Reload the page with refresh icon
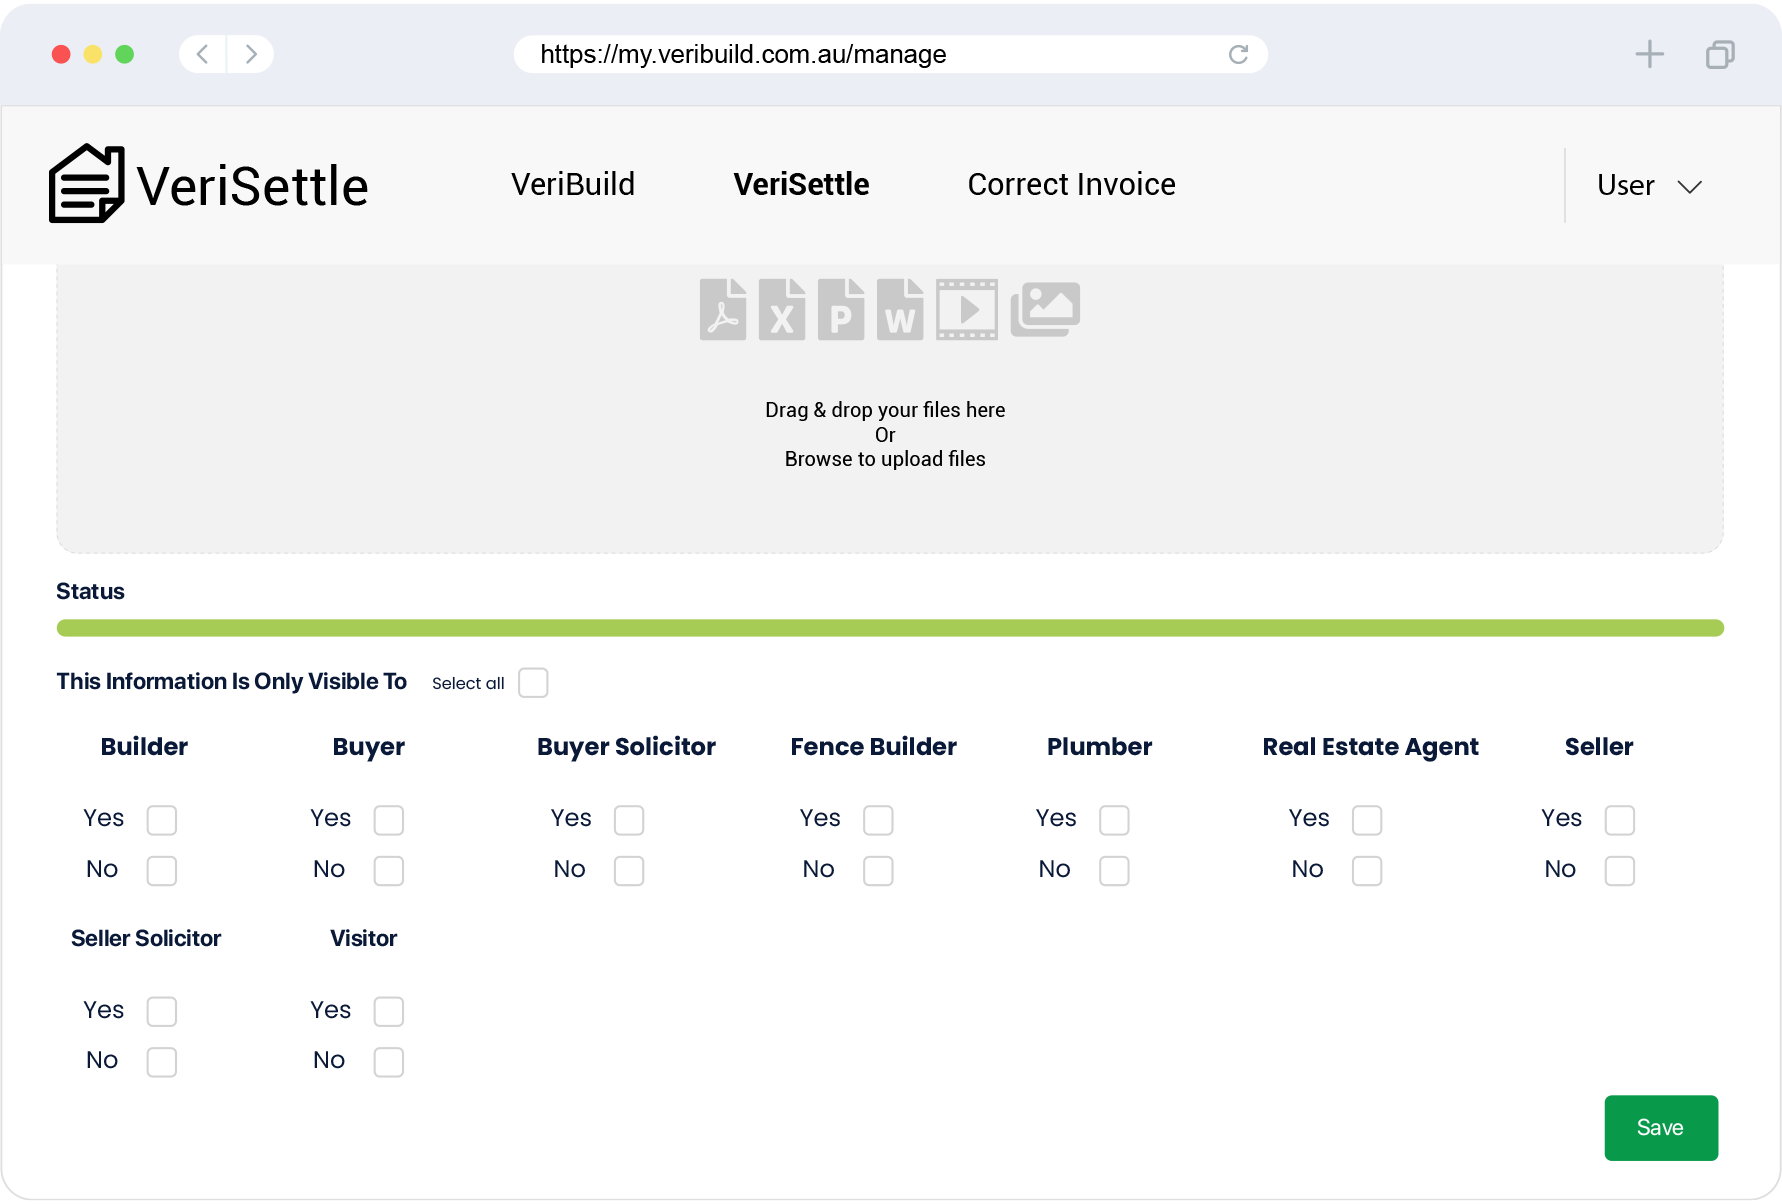Image resolution: width=1782 pixels, height=1204 pixels. coord(1238,54)
